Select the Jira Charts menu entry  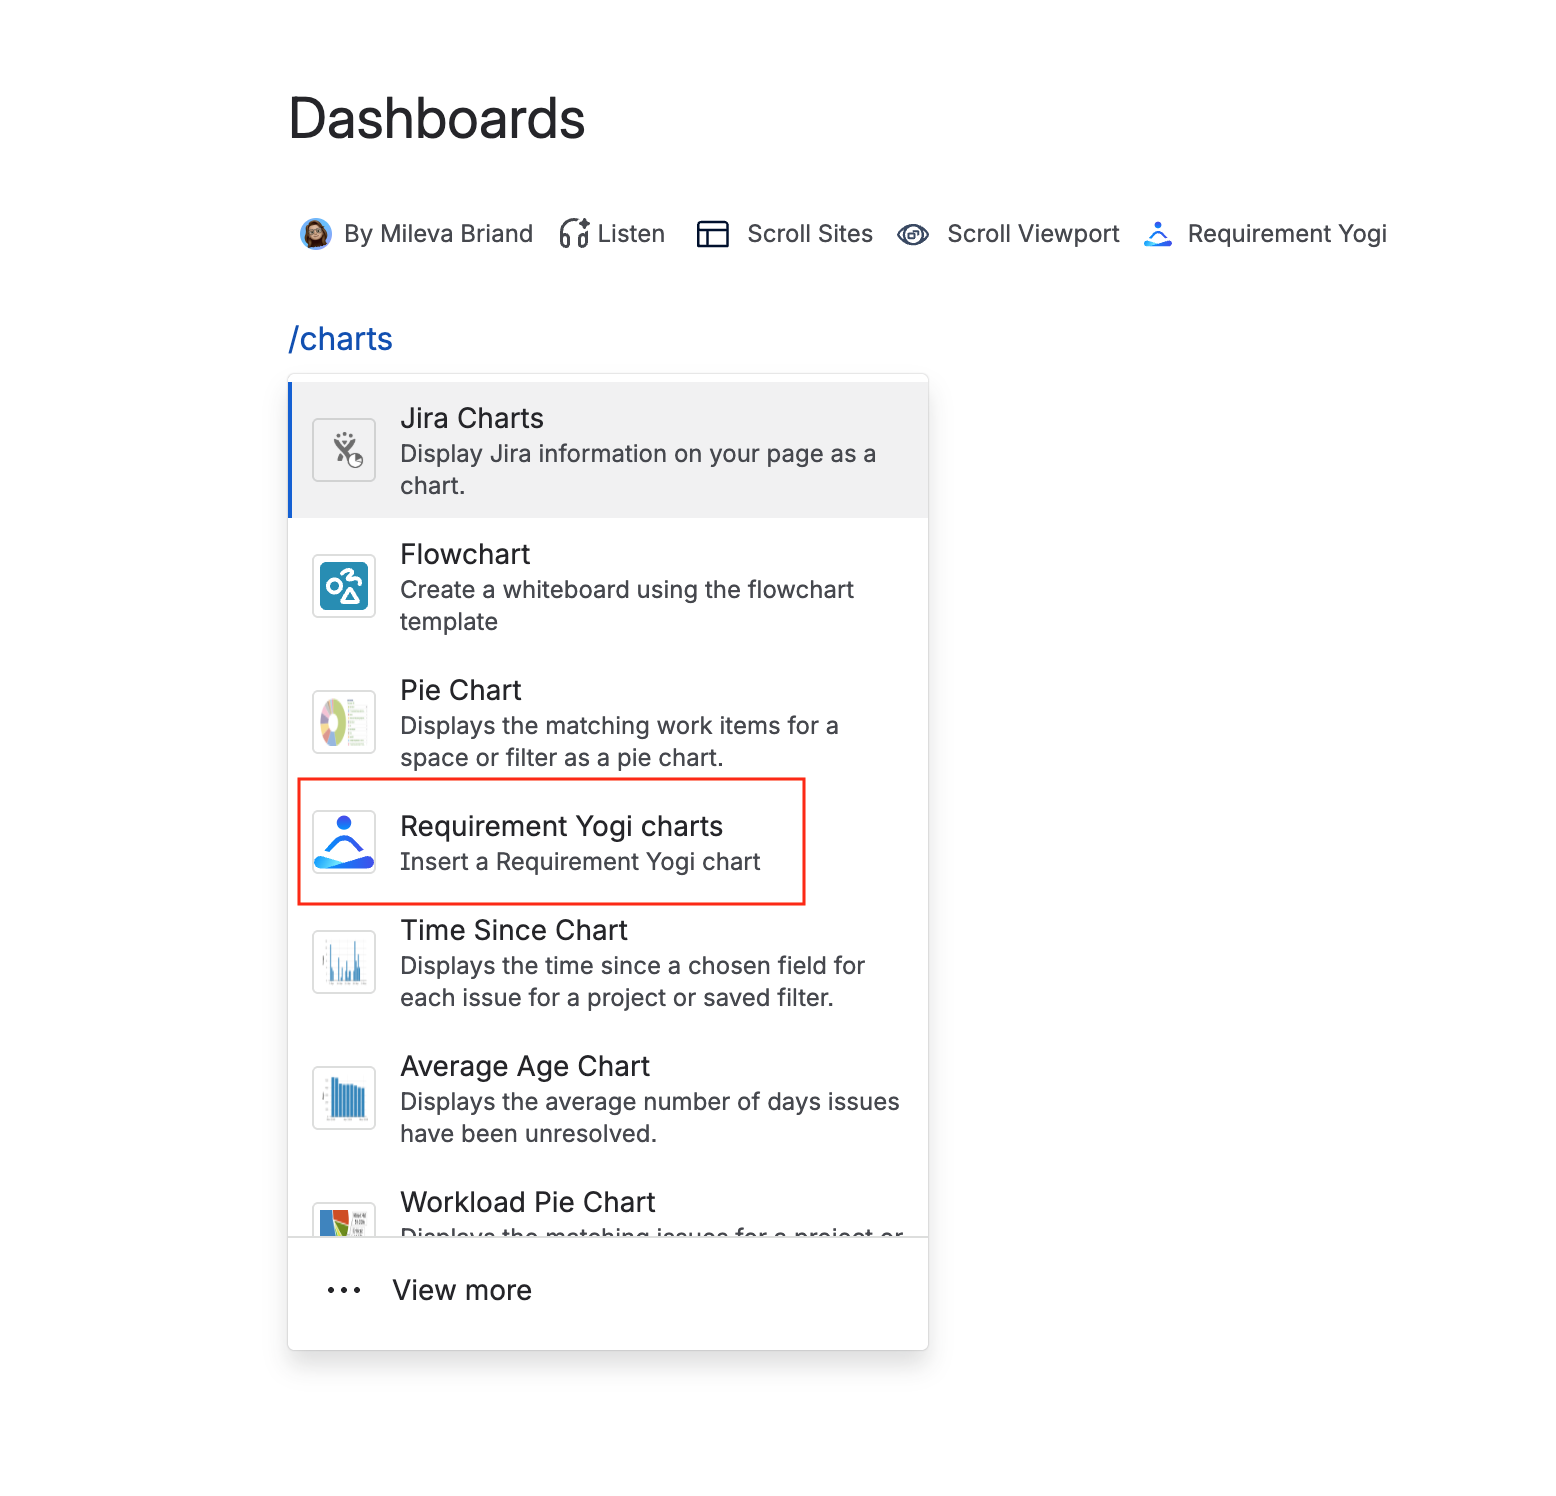tap(608, 450)
